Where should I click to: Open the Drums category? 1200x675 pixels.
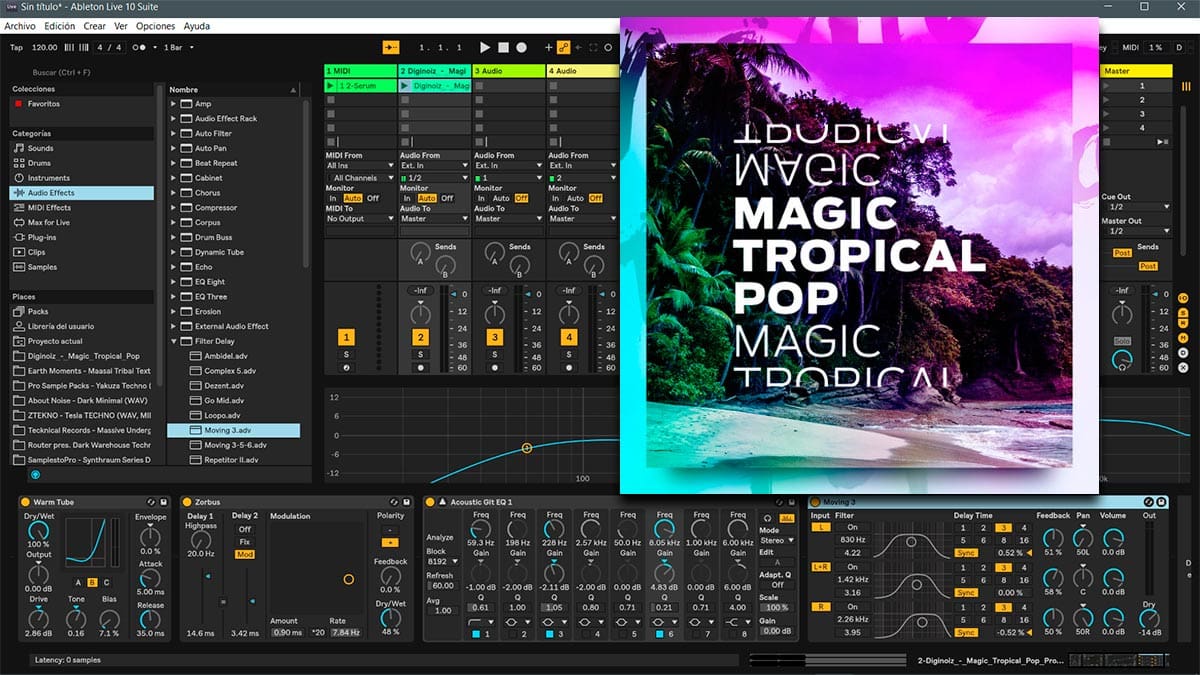click(82, 163)
